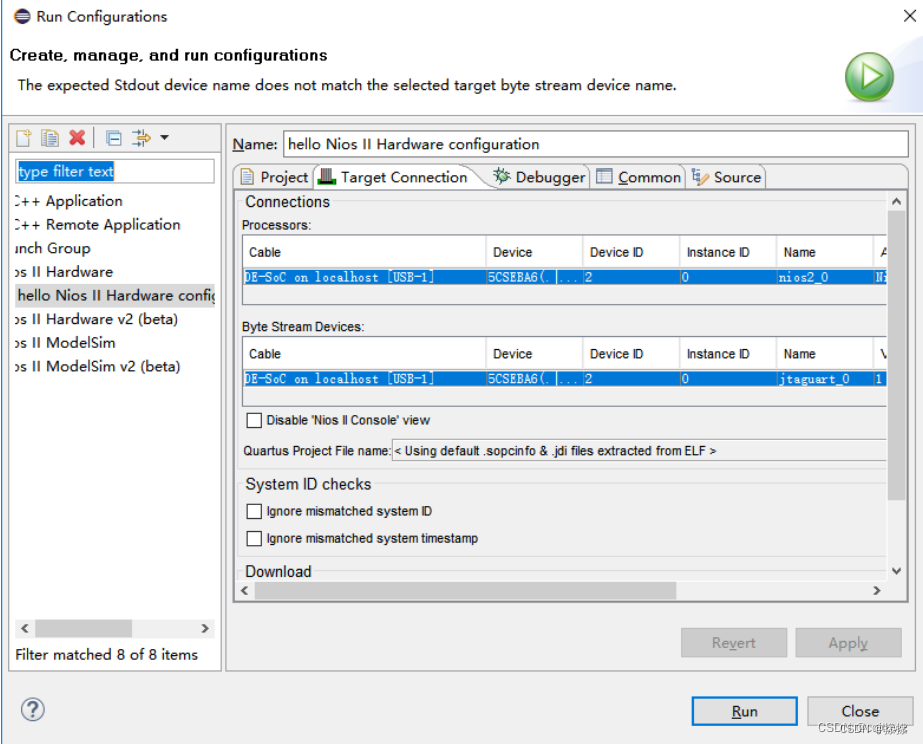The image size is (923, 744).
Task: Click the help question mark icon
Action: click(33, 709)
